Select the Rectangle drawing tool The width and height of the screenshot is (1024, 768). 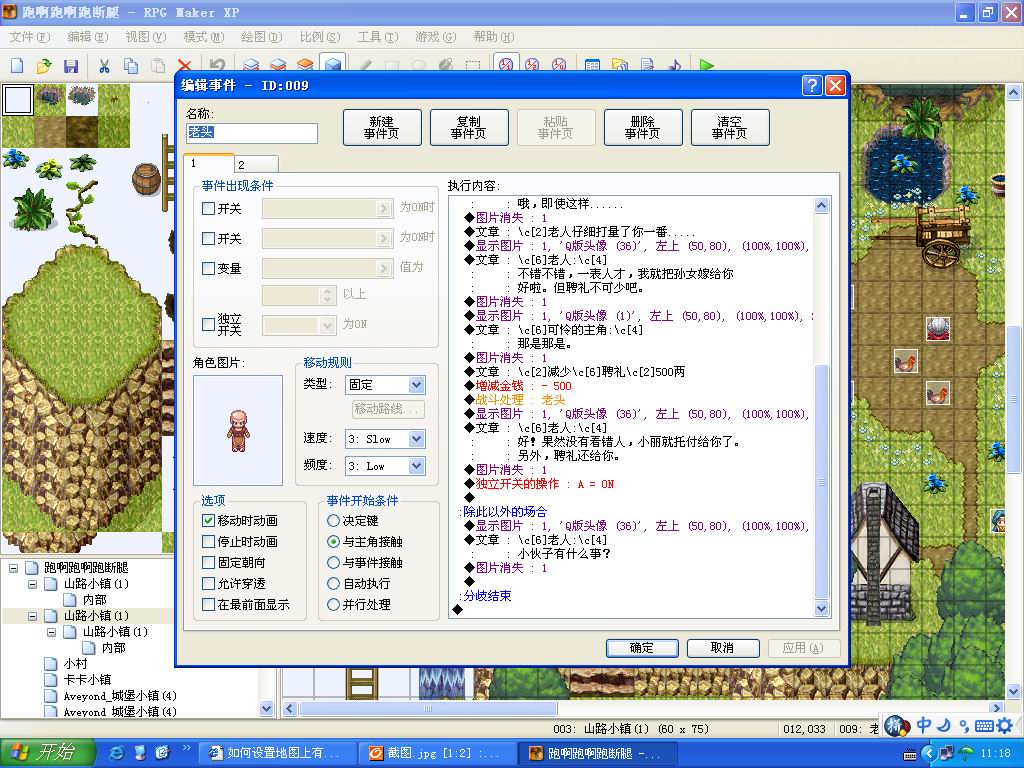pyautogui.click(x=392, y=65)
